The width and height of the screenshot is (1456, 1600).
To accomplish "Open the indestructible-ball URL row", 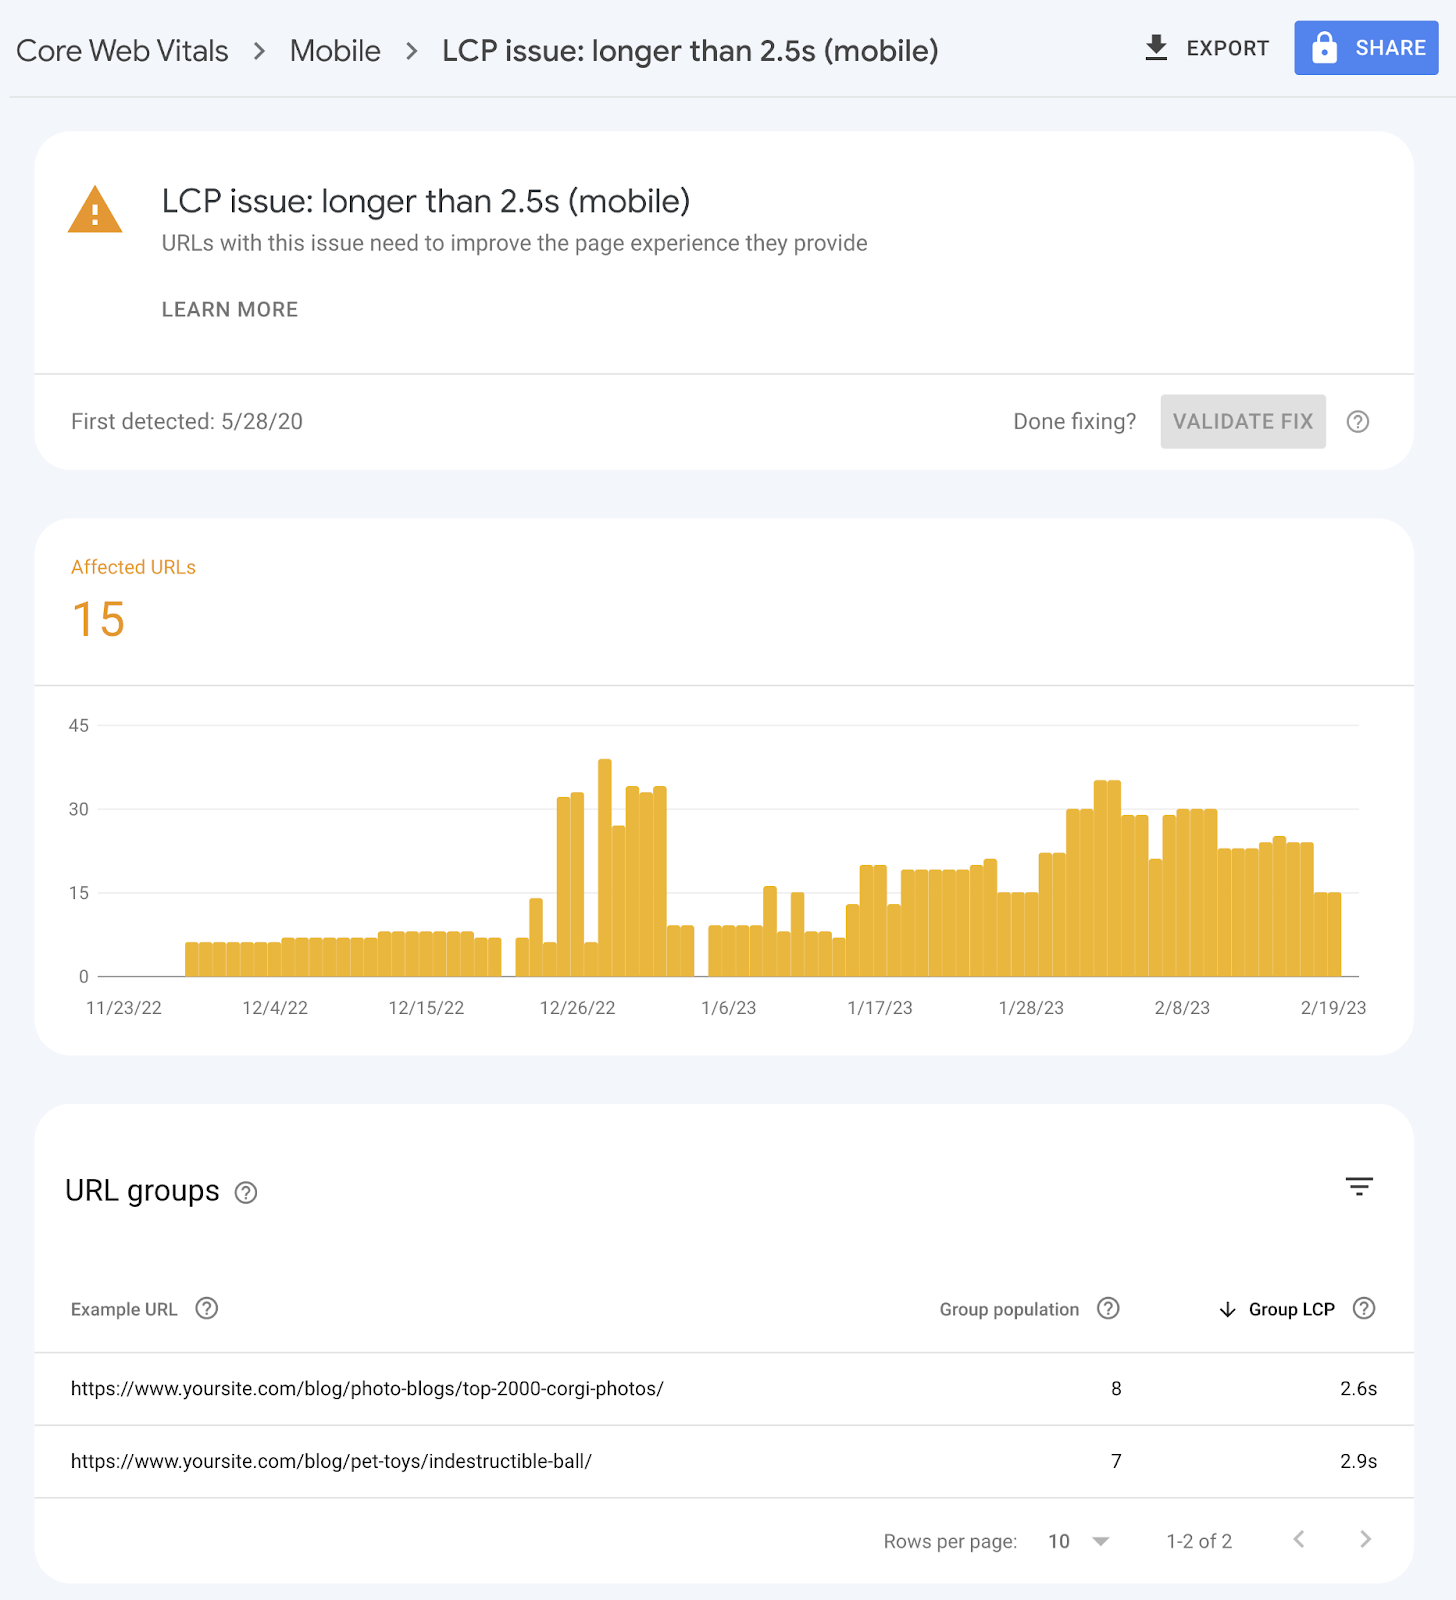I will (331, 1462).
